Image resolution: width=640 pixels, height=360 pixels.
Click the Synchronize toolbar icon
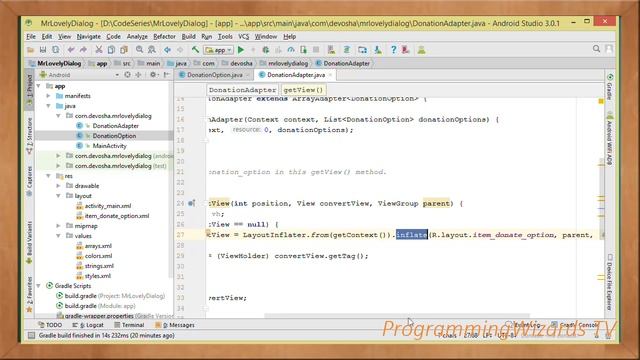click(x=56, y=50)
